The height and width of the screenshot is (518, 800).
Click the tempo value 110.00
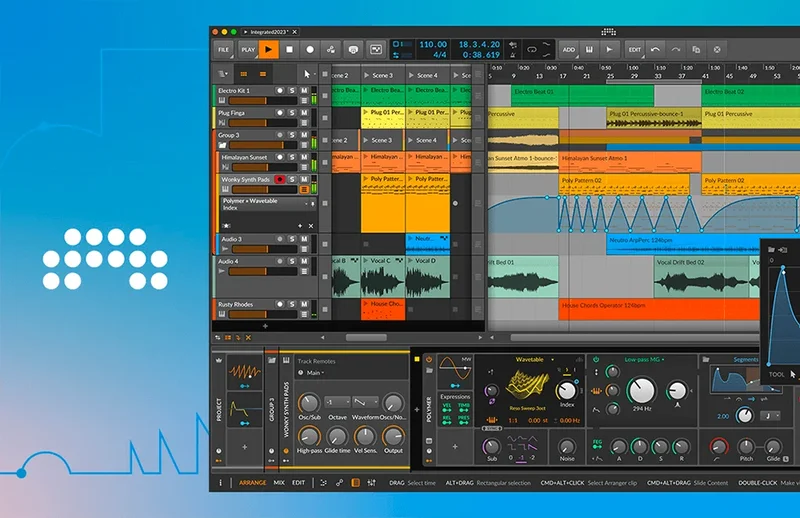433,44
